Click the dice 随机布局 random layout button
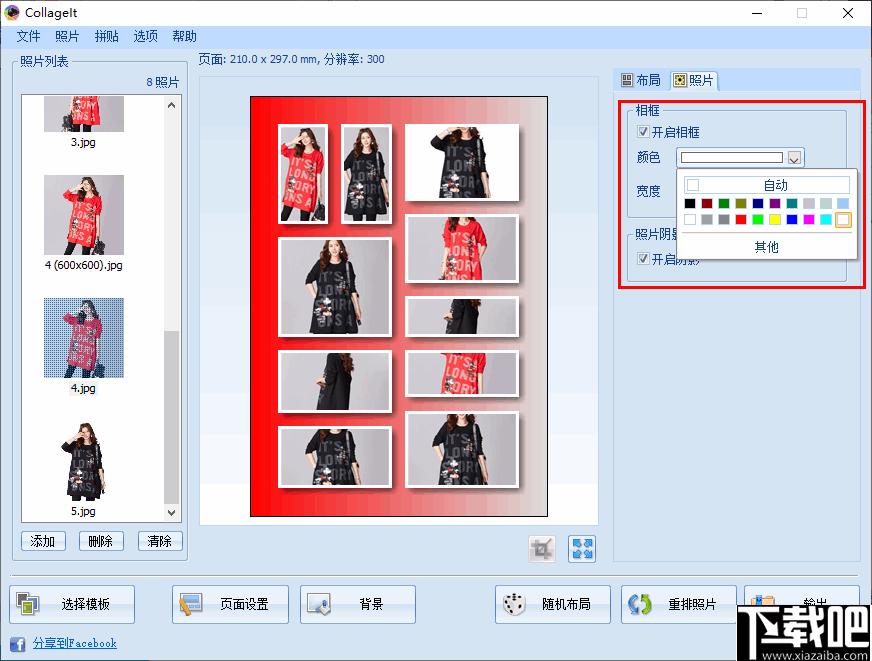The image size is (872, 661). [553, 604]
